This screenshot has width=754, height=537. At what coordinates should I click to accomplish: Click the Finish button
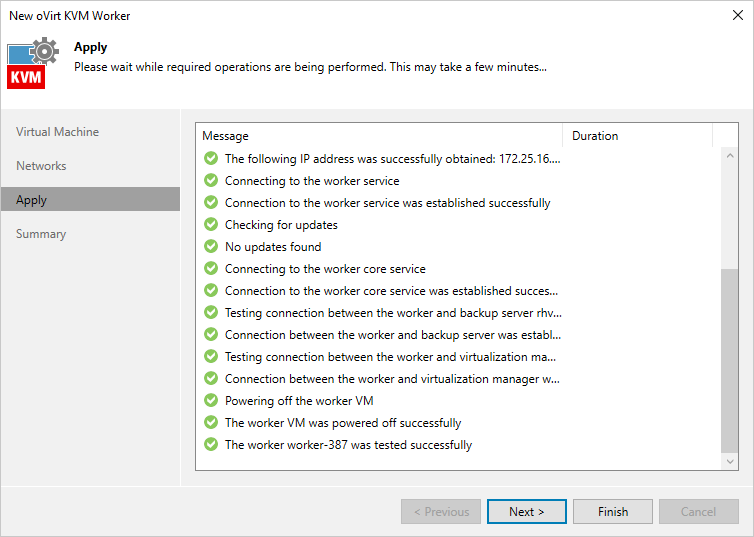tap(613, 512)
